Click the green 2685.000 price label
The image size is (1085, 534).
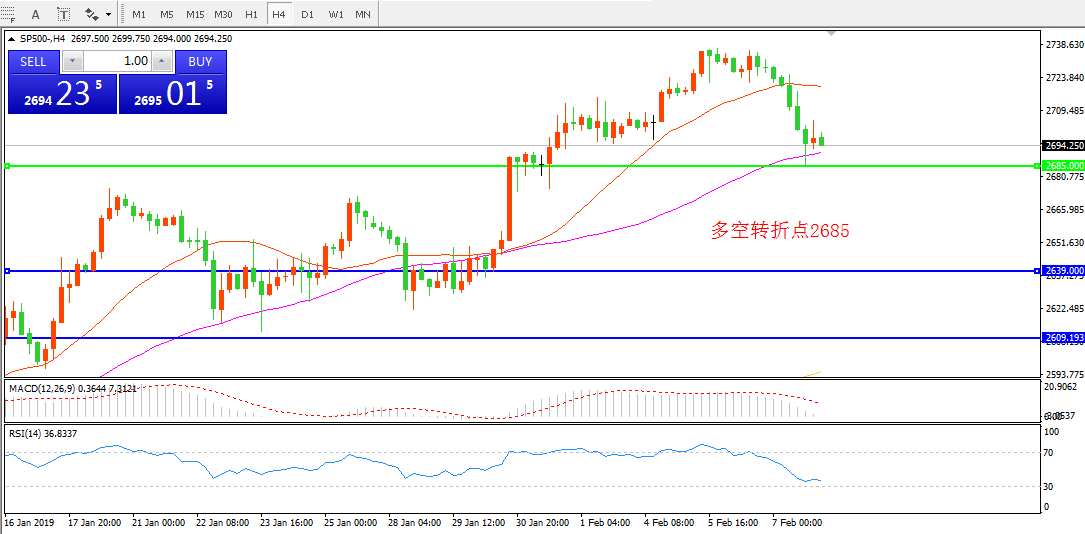click(1063, 165)
